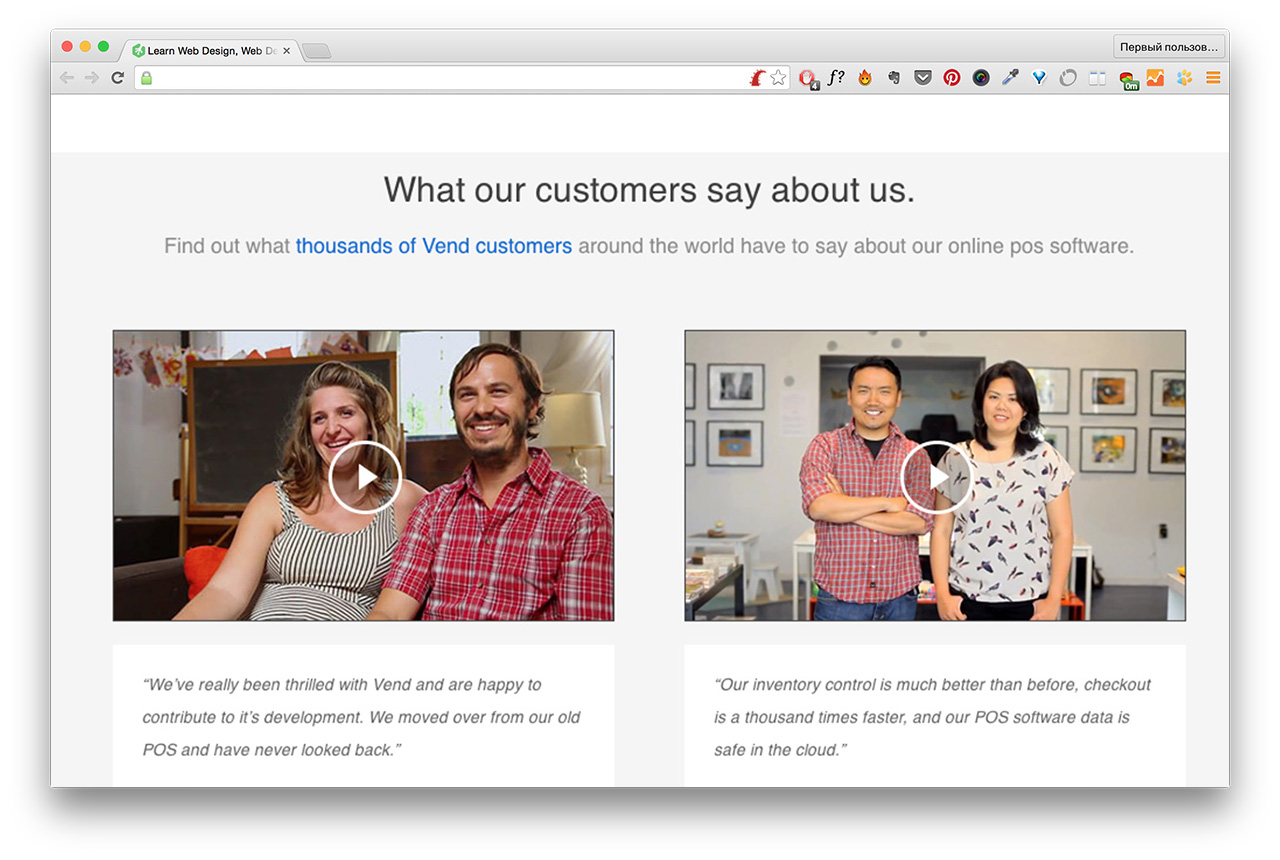Play the video of the couple on the couch
This screenshot has height=860, width=1280.
[365, 477]
